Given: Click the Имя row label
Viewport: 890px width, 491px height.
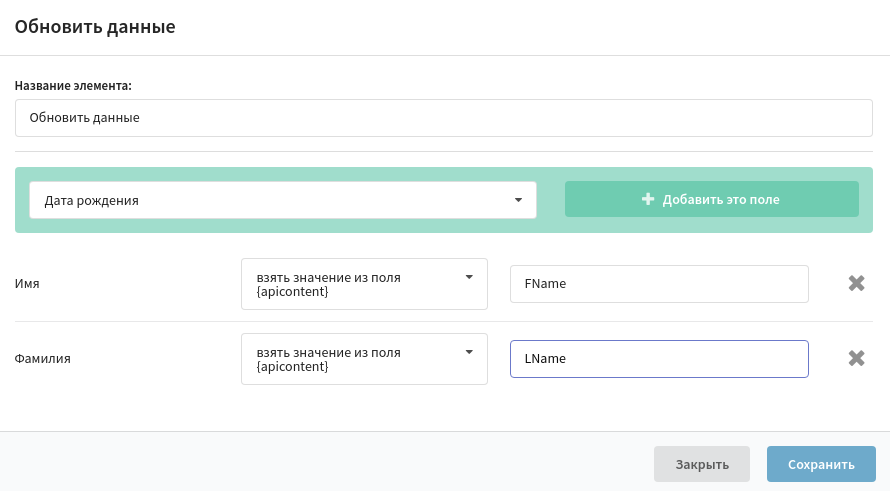Looking at the screenshot, I should (27, 283).
